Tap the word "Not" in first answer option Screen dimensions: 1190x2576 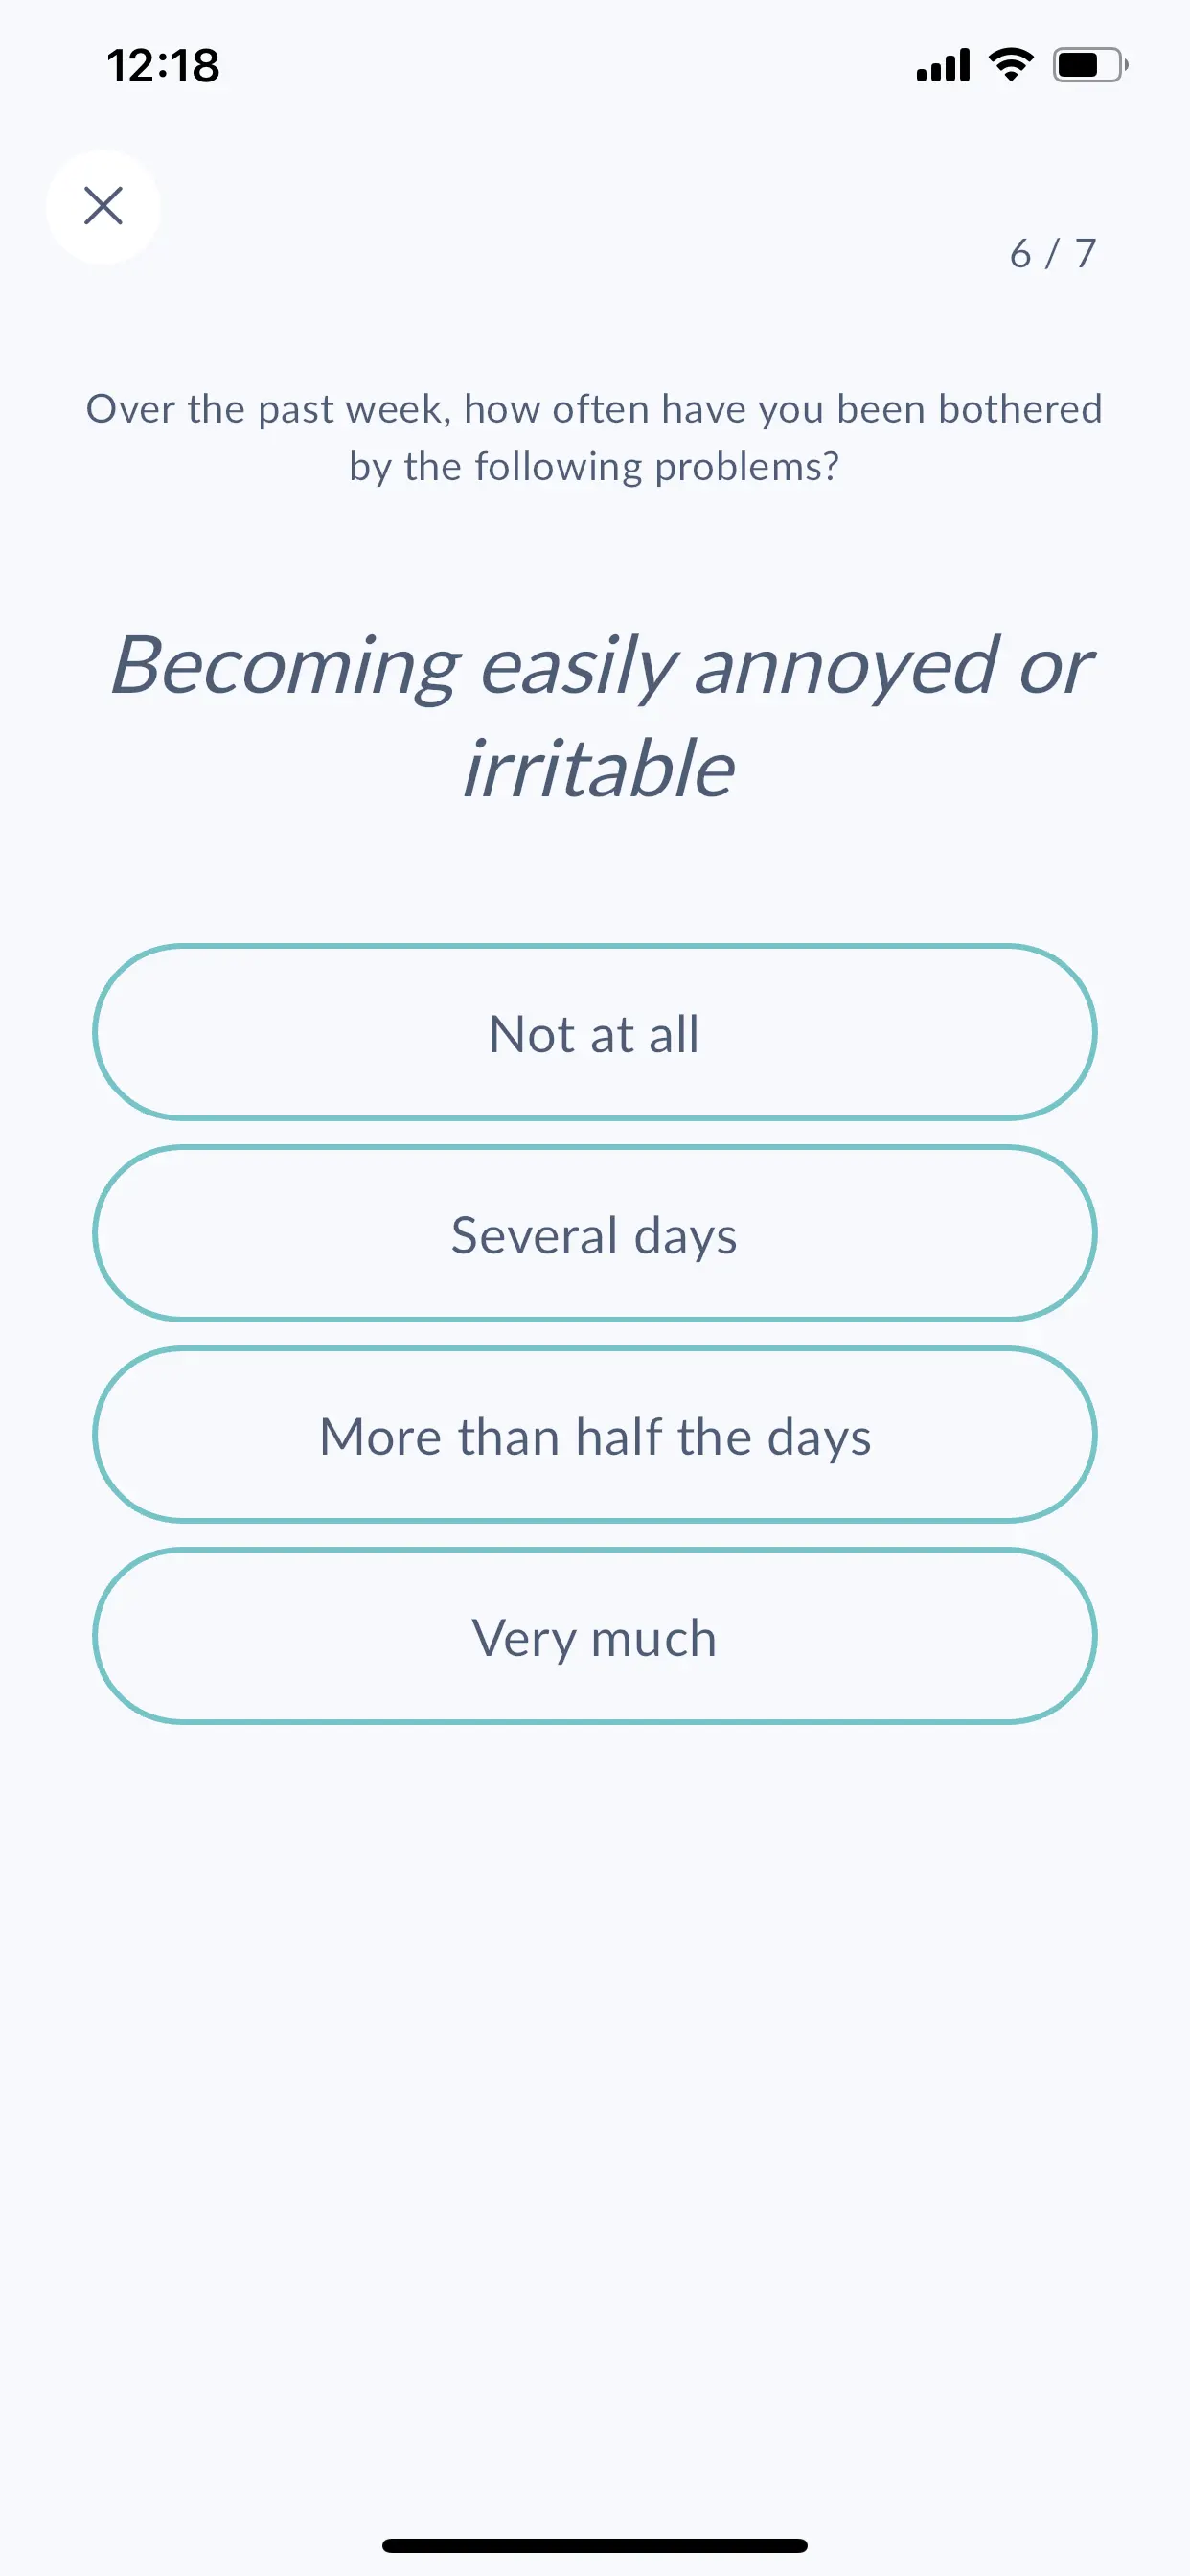532,1034
